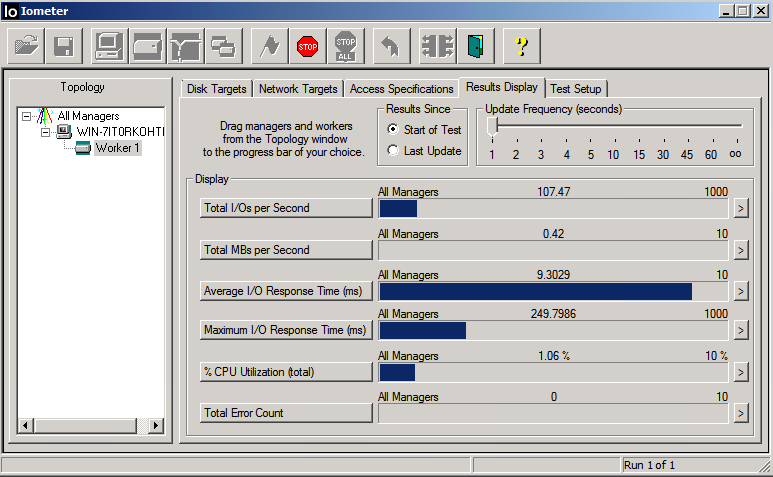Select Worker 1 in Topology tree

(x=117, y=148)
